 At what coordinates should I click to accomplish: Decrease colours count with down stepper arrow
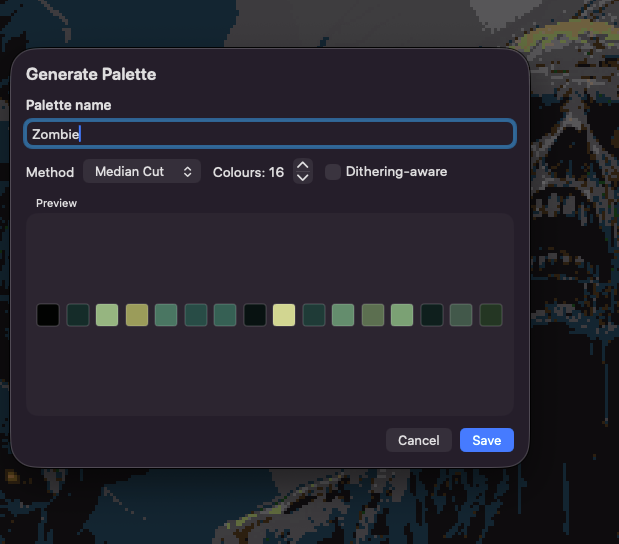pyautogui.click(x=303, y=178)
